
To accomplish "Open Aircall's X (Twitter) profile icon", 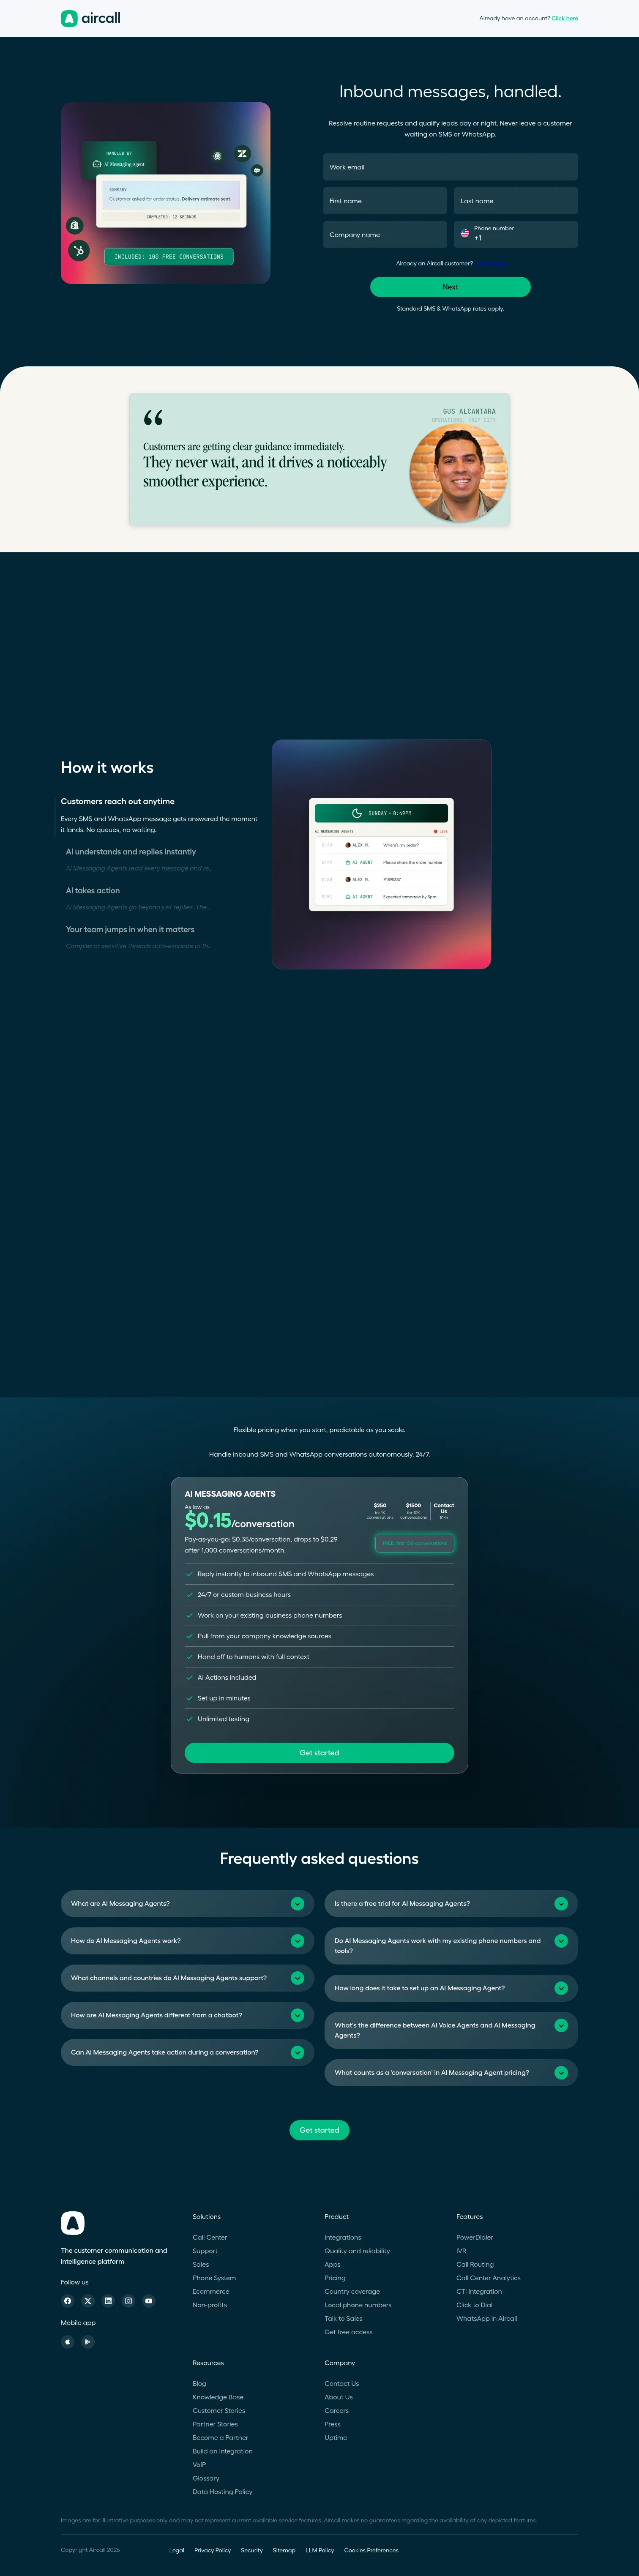I will [88, 2300].
